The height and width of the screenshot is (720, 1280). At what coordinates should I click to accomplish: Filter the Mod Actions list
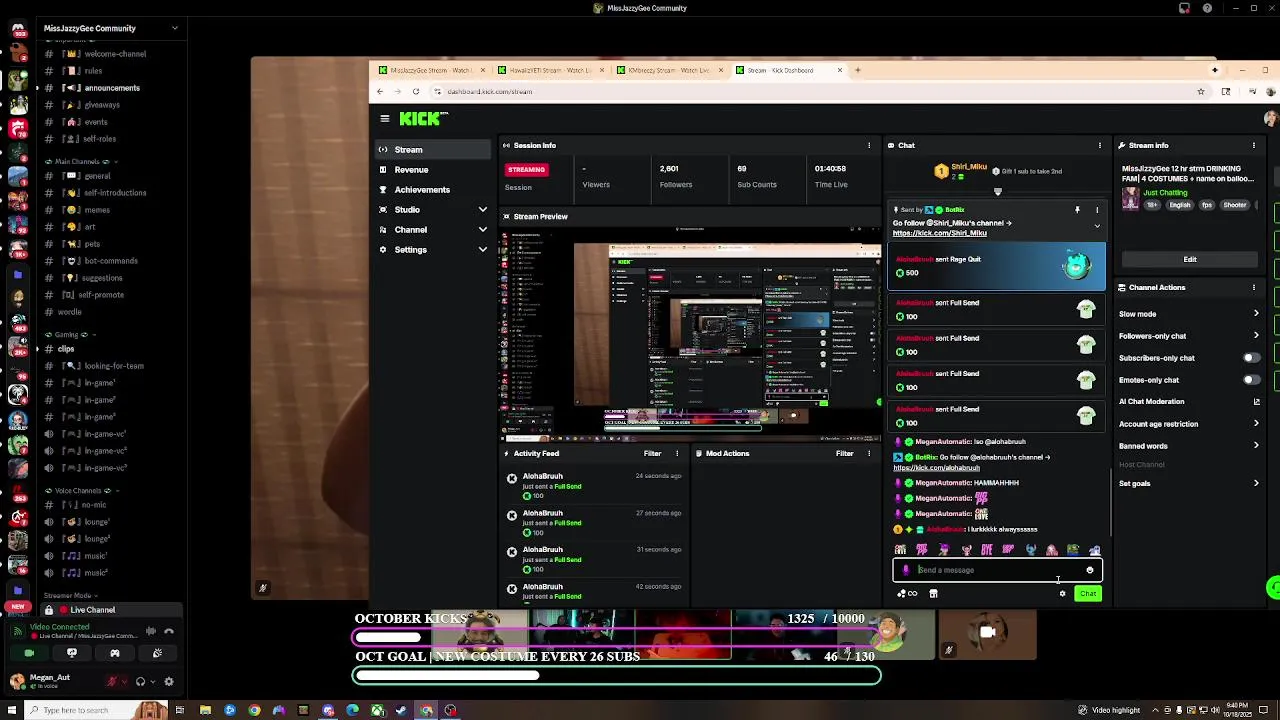(x=844, y=453)
